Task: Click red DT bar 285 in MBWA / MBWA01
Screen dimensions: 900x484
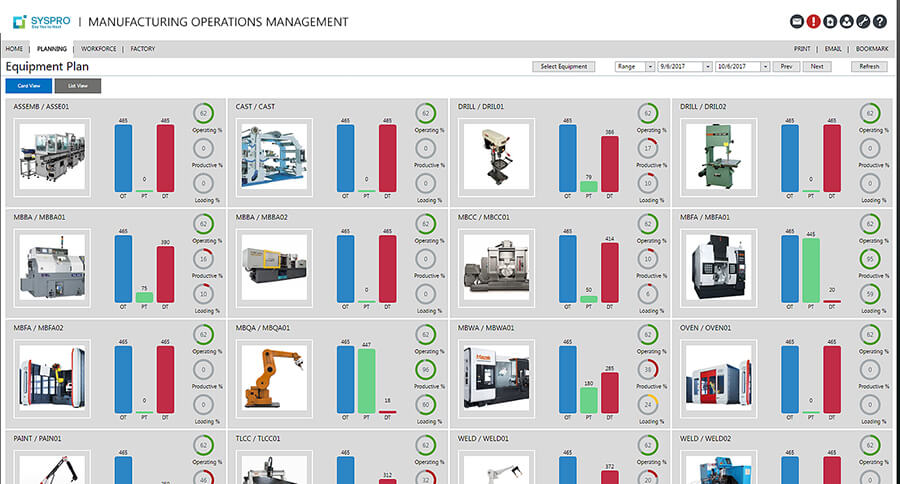Action: click(x=610, y=393)
